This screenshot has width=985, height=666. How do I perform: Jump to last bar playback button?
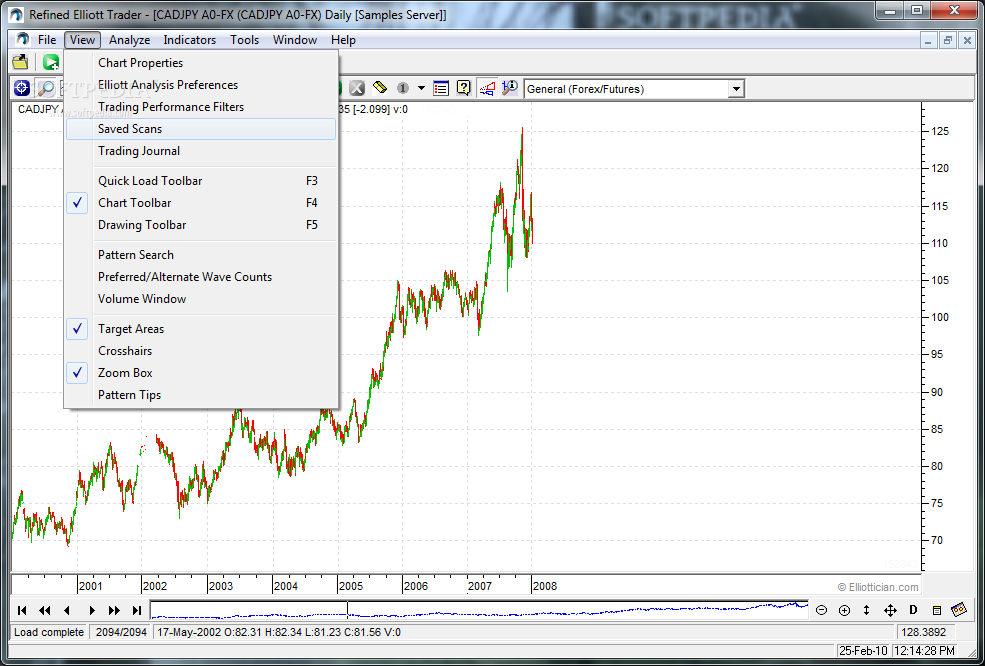[x=137, y=610]
